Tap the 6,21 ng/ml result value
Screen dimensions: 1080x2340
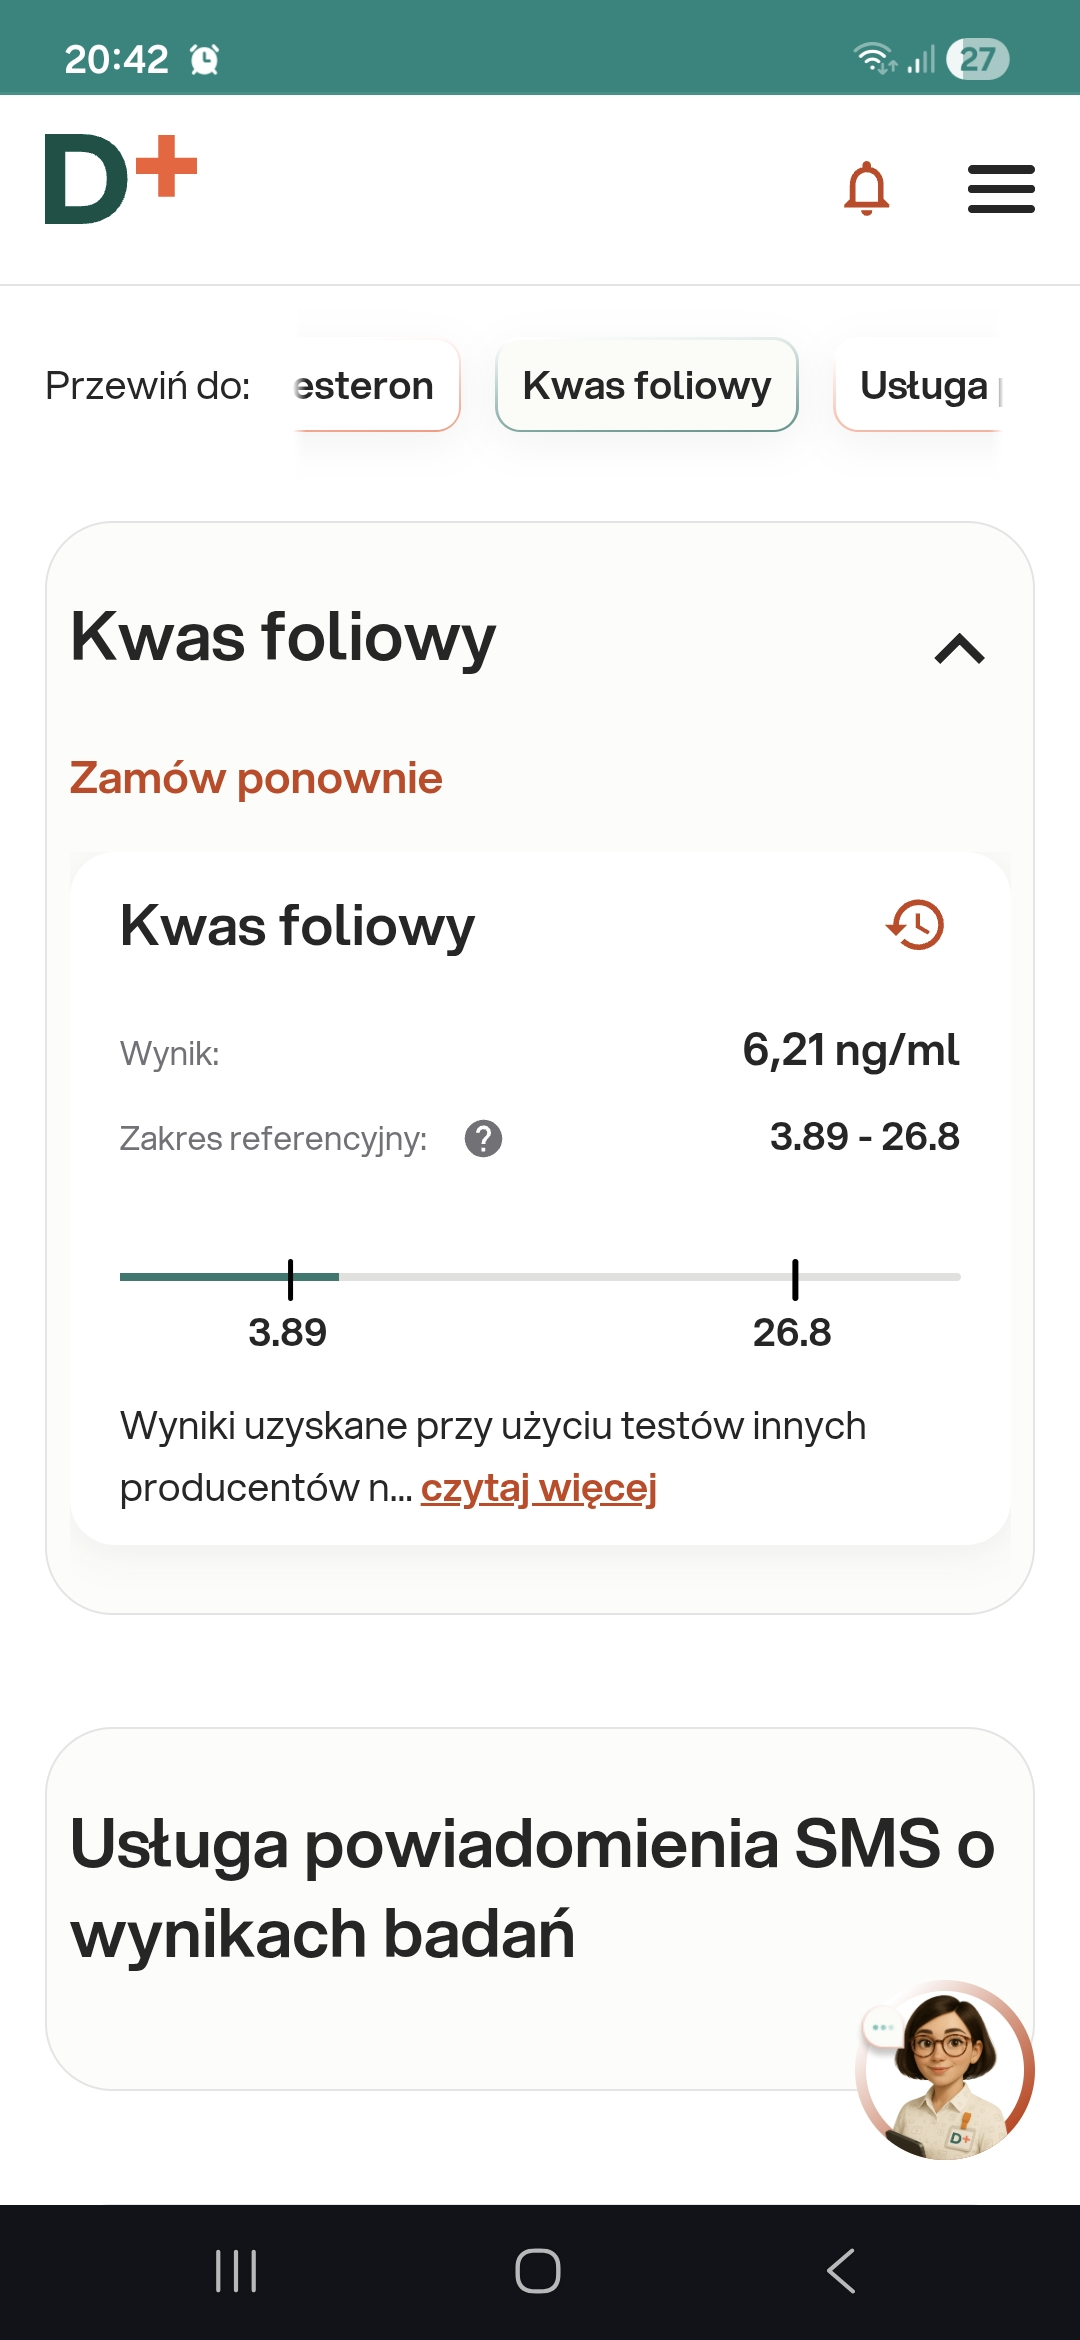pos(850,1050)
